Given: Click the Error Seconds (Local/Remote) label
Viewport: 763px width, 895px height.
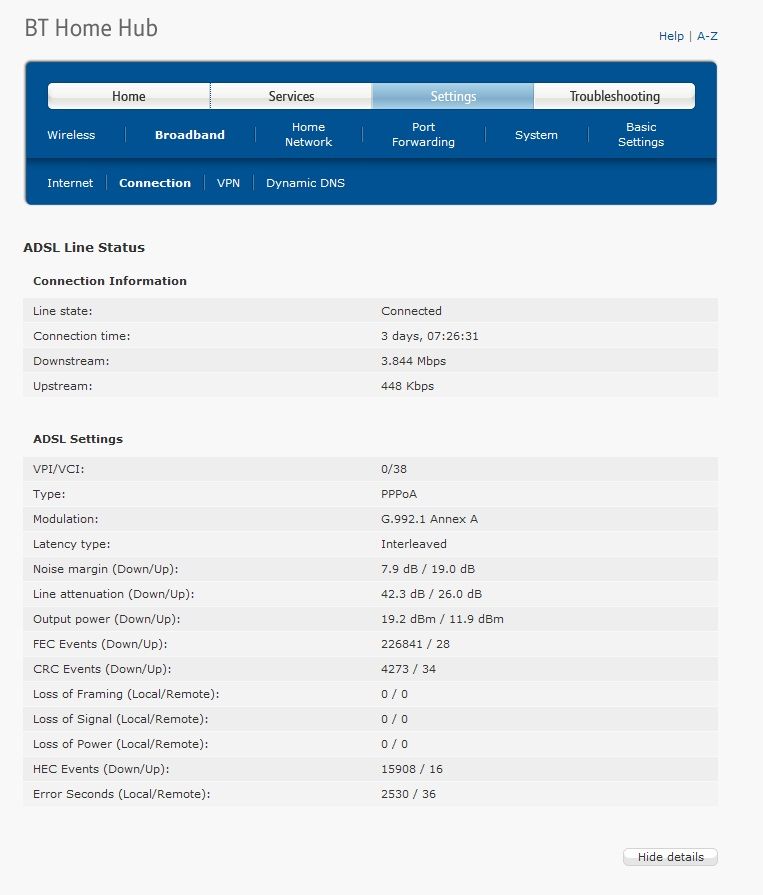Looking at the screenshot, I should [122, 795].
